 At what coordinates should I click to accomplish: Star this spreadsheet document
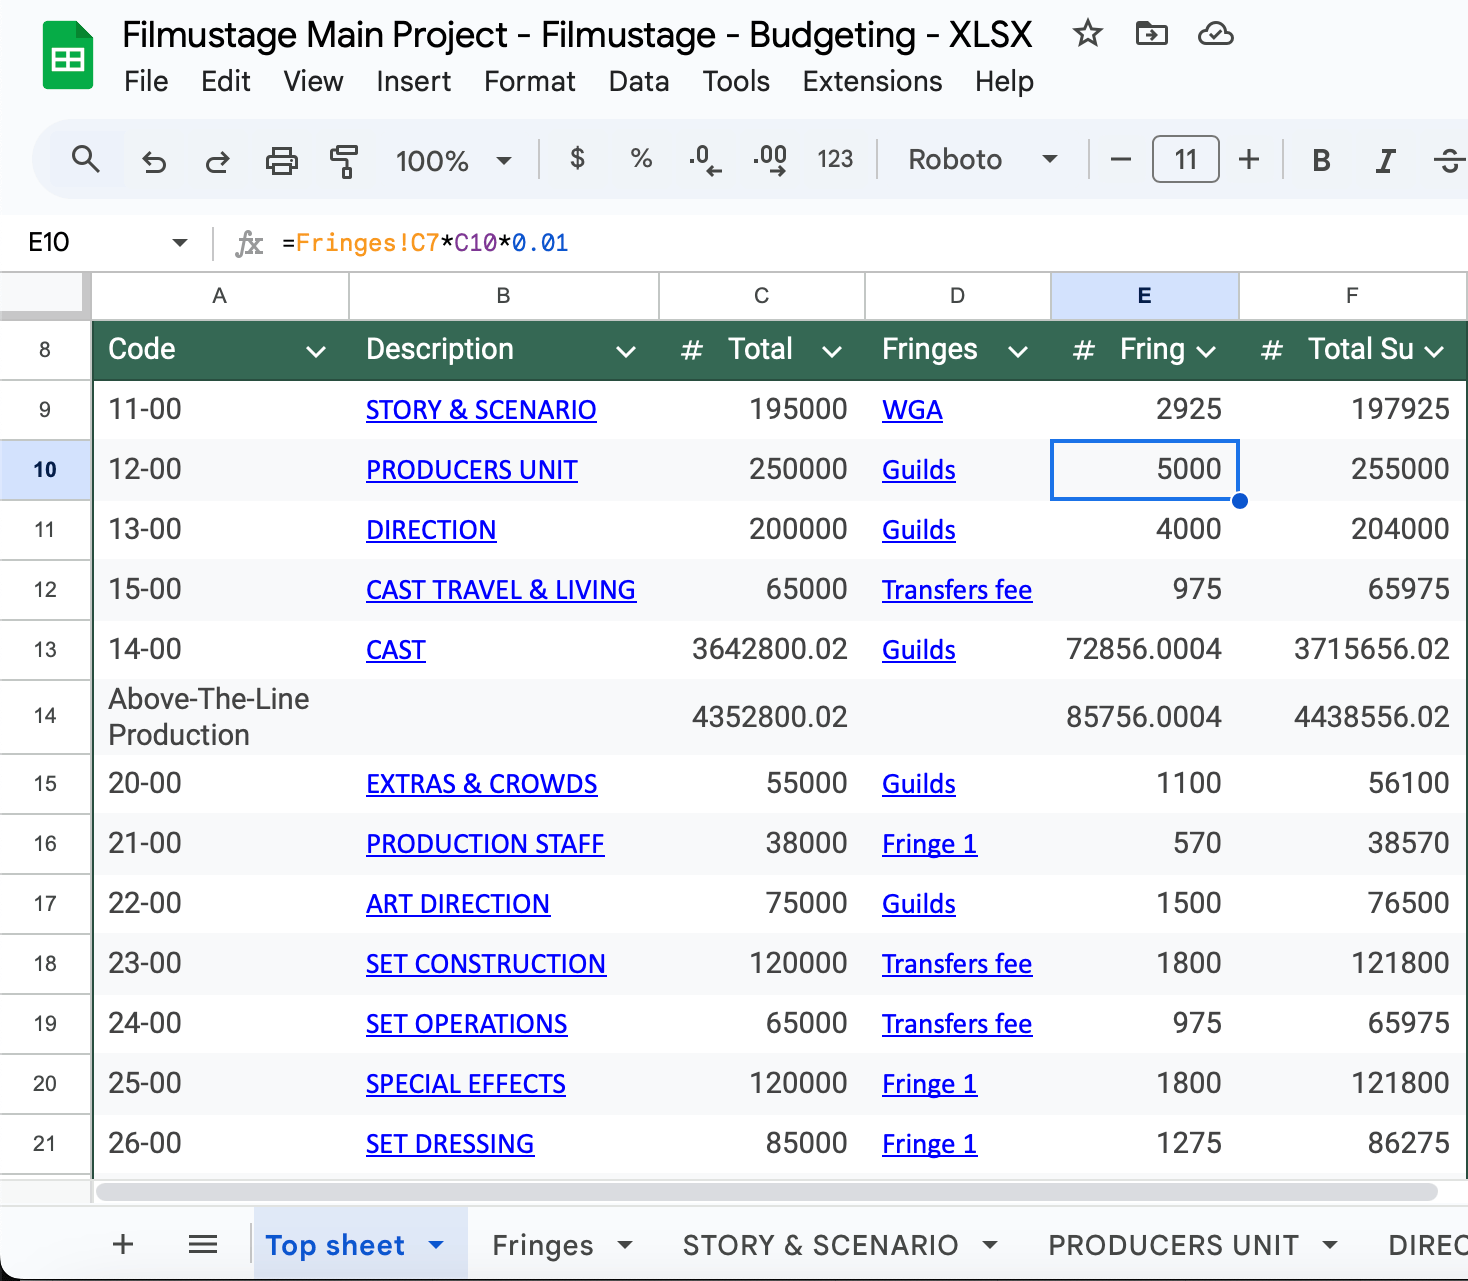click(x=1087, y=34)
